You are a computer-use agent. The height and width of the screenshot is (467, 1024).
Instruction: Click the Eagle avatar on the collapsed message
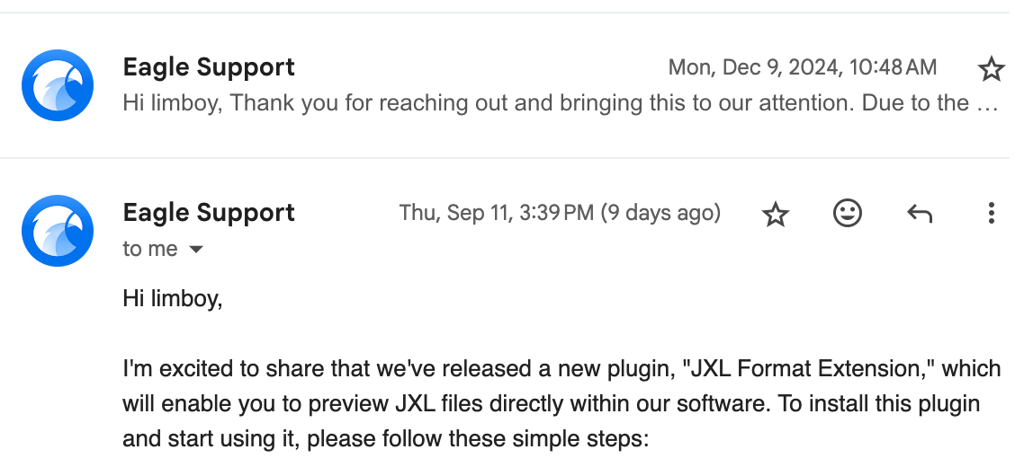pyautogui.click(x=58, y=86)
